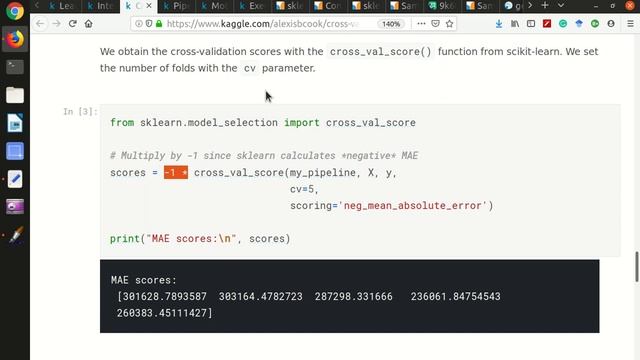Open the blue graduation-cap extension
The image size is (640, 360).
(x=579, y=24)
